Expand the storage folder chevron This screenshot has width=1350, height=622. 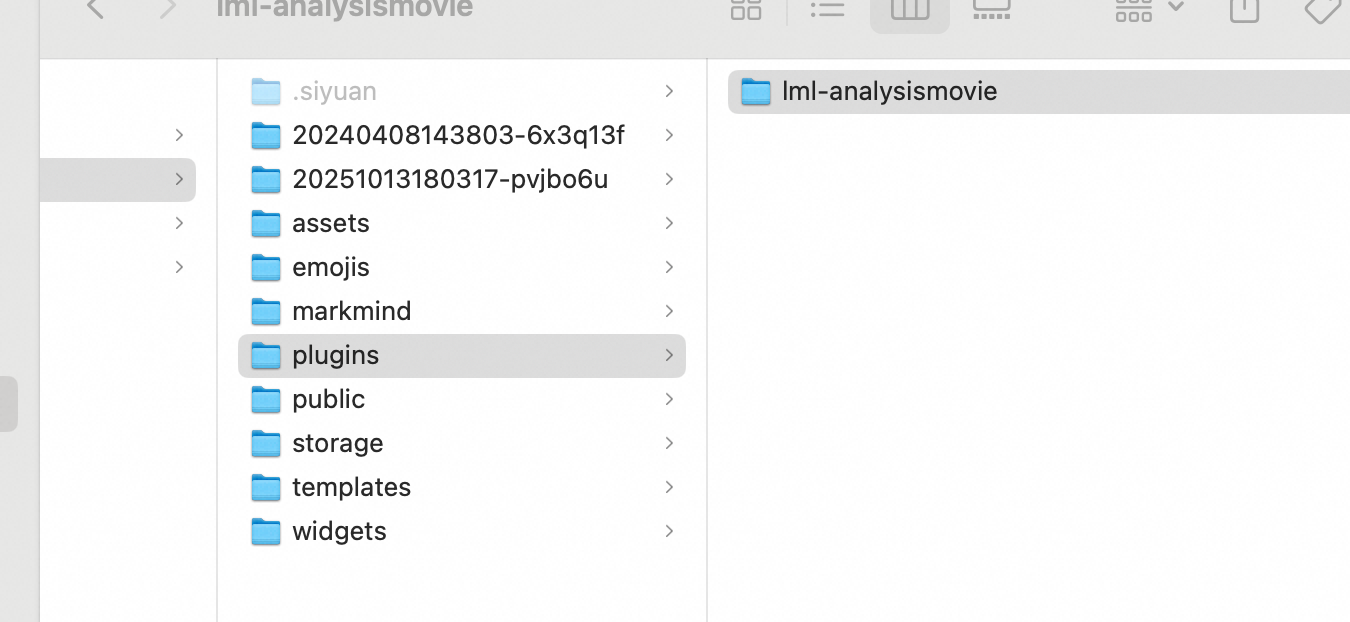click(x=669, y=443)
